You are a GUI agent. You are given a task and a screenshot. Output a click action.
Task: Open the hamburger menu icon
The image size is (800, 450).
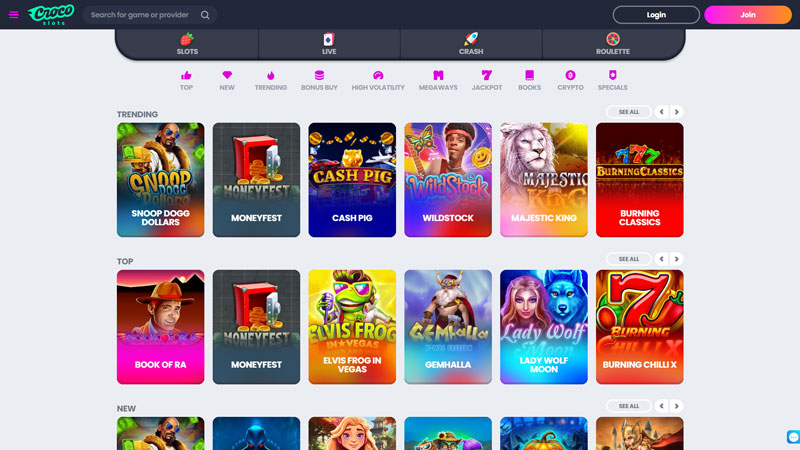click(14, 15)
